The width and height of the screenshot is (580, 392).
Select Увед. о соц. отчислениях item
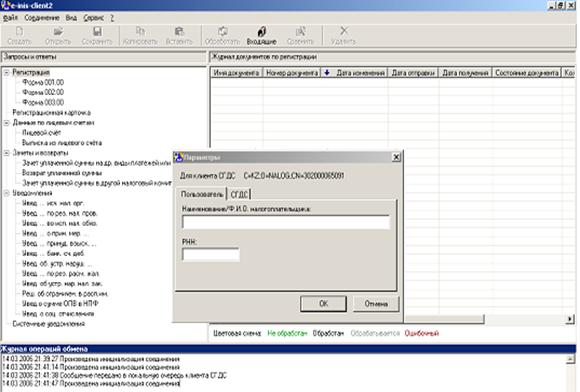tap(58, 314)
